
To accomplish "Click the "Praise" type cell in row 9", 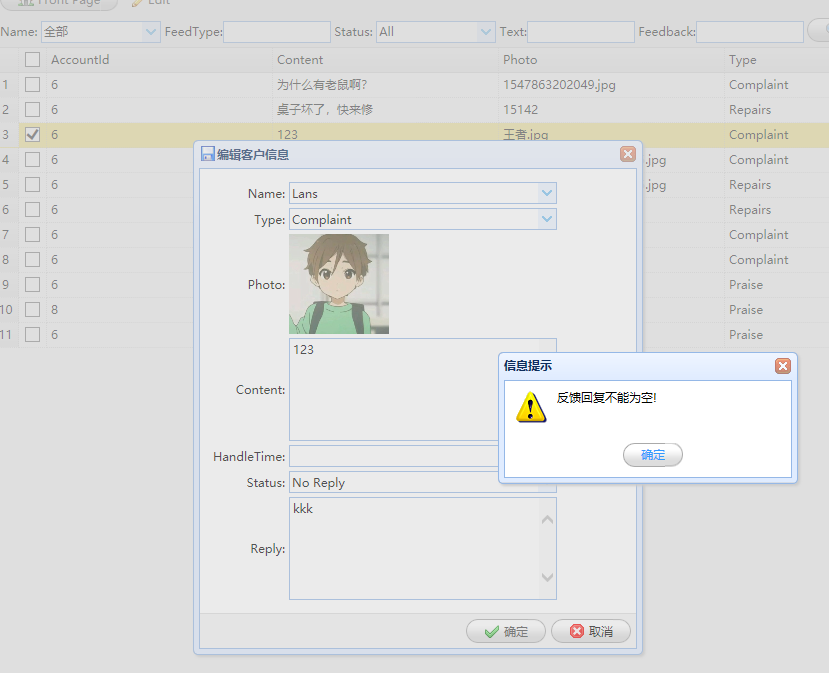I will 746,284.
